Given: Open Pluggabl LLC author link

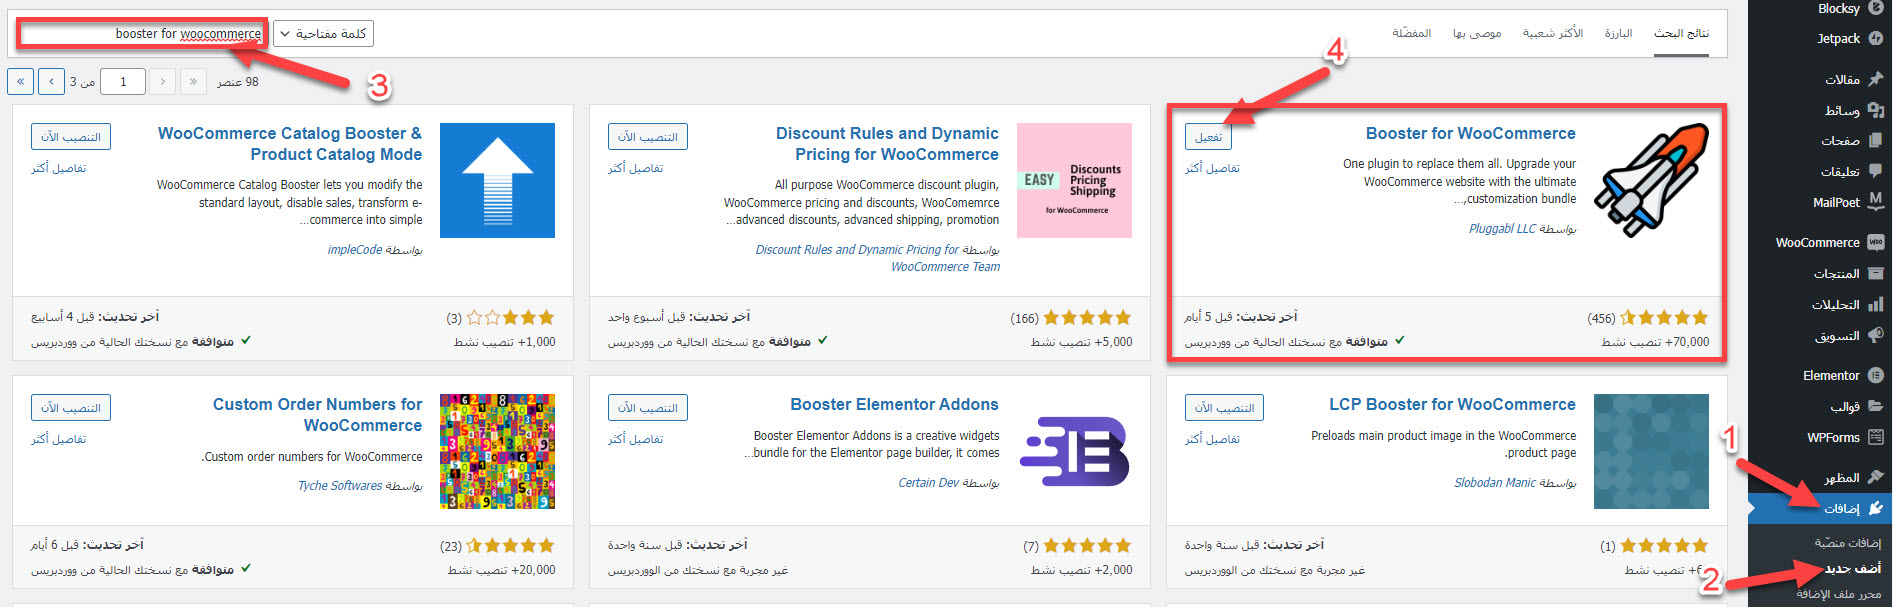Looking at the screenshot, I should click(1502, 228).
